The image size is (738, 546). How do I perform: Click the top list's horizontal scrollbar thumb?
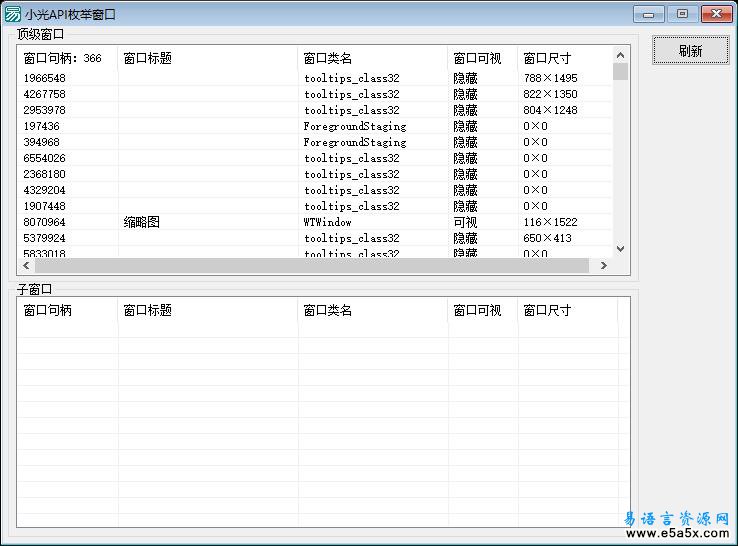pyautogui.click(x=312, y=265)
